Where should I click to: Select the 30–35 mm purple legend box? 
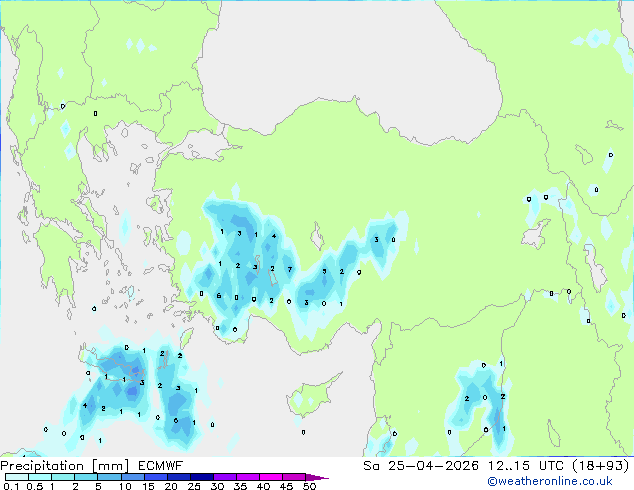[x=224, y=477]
